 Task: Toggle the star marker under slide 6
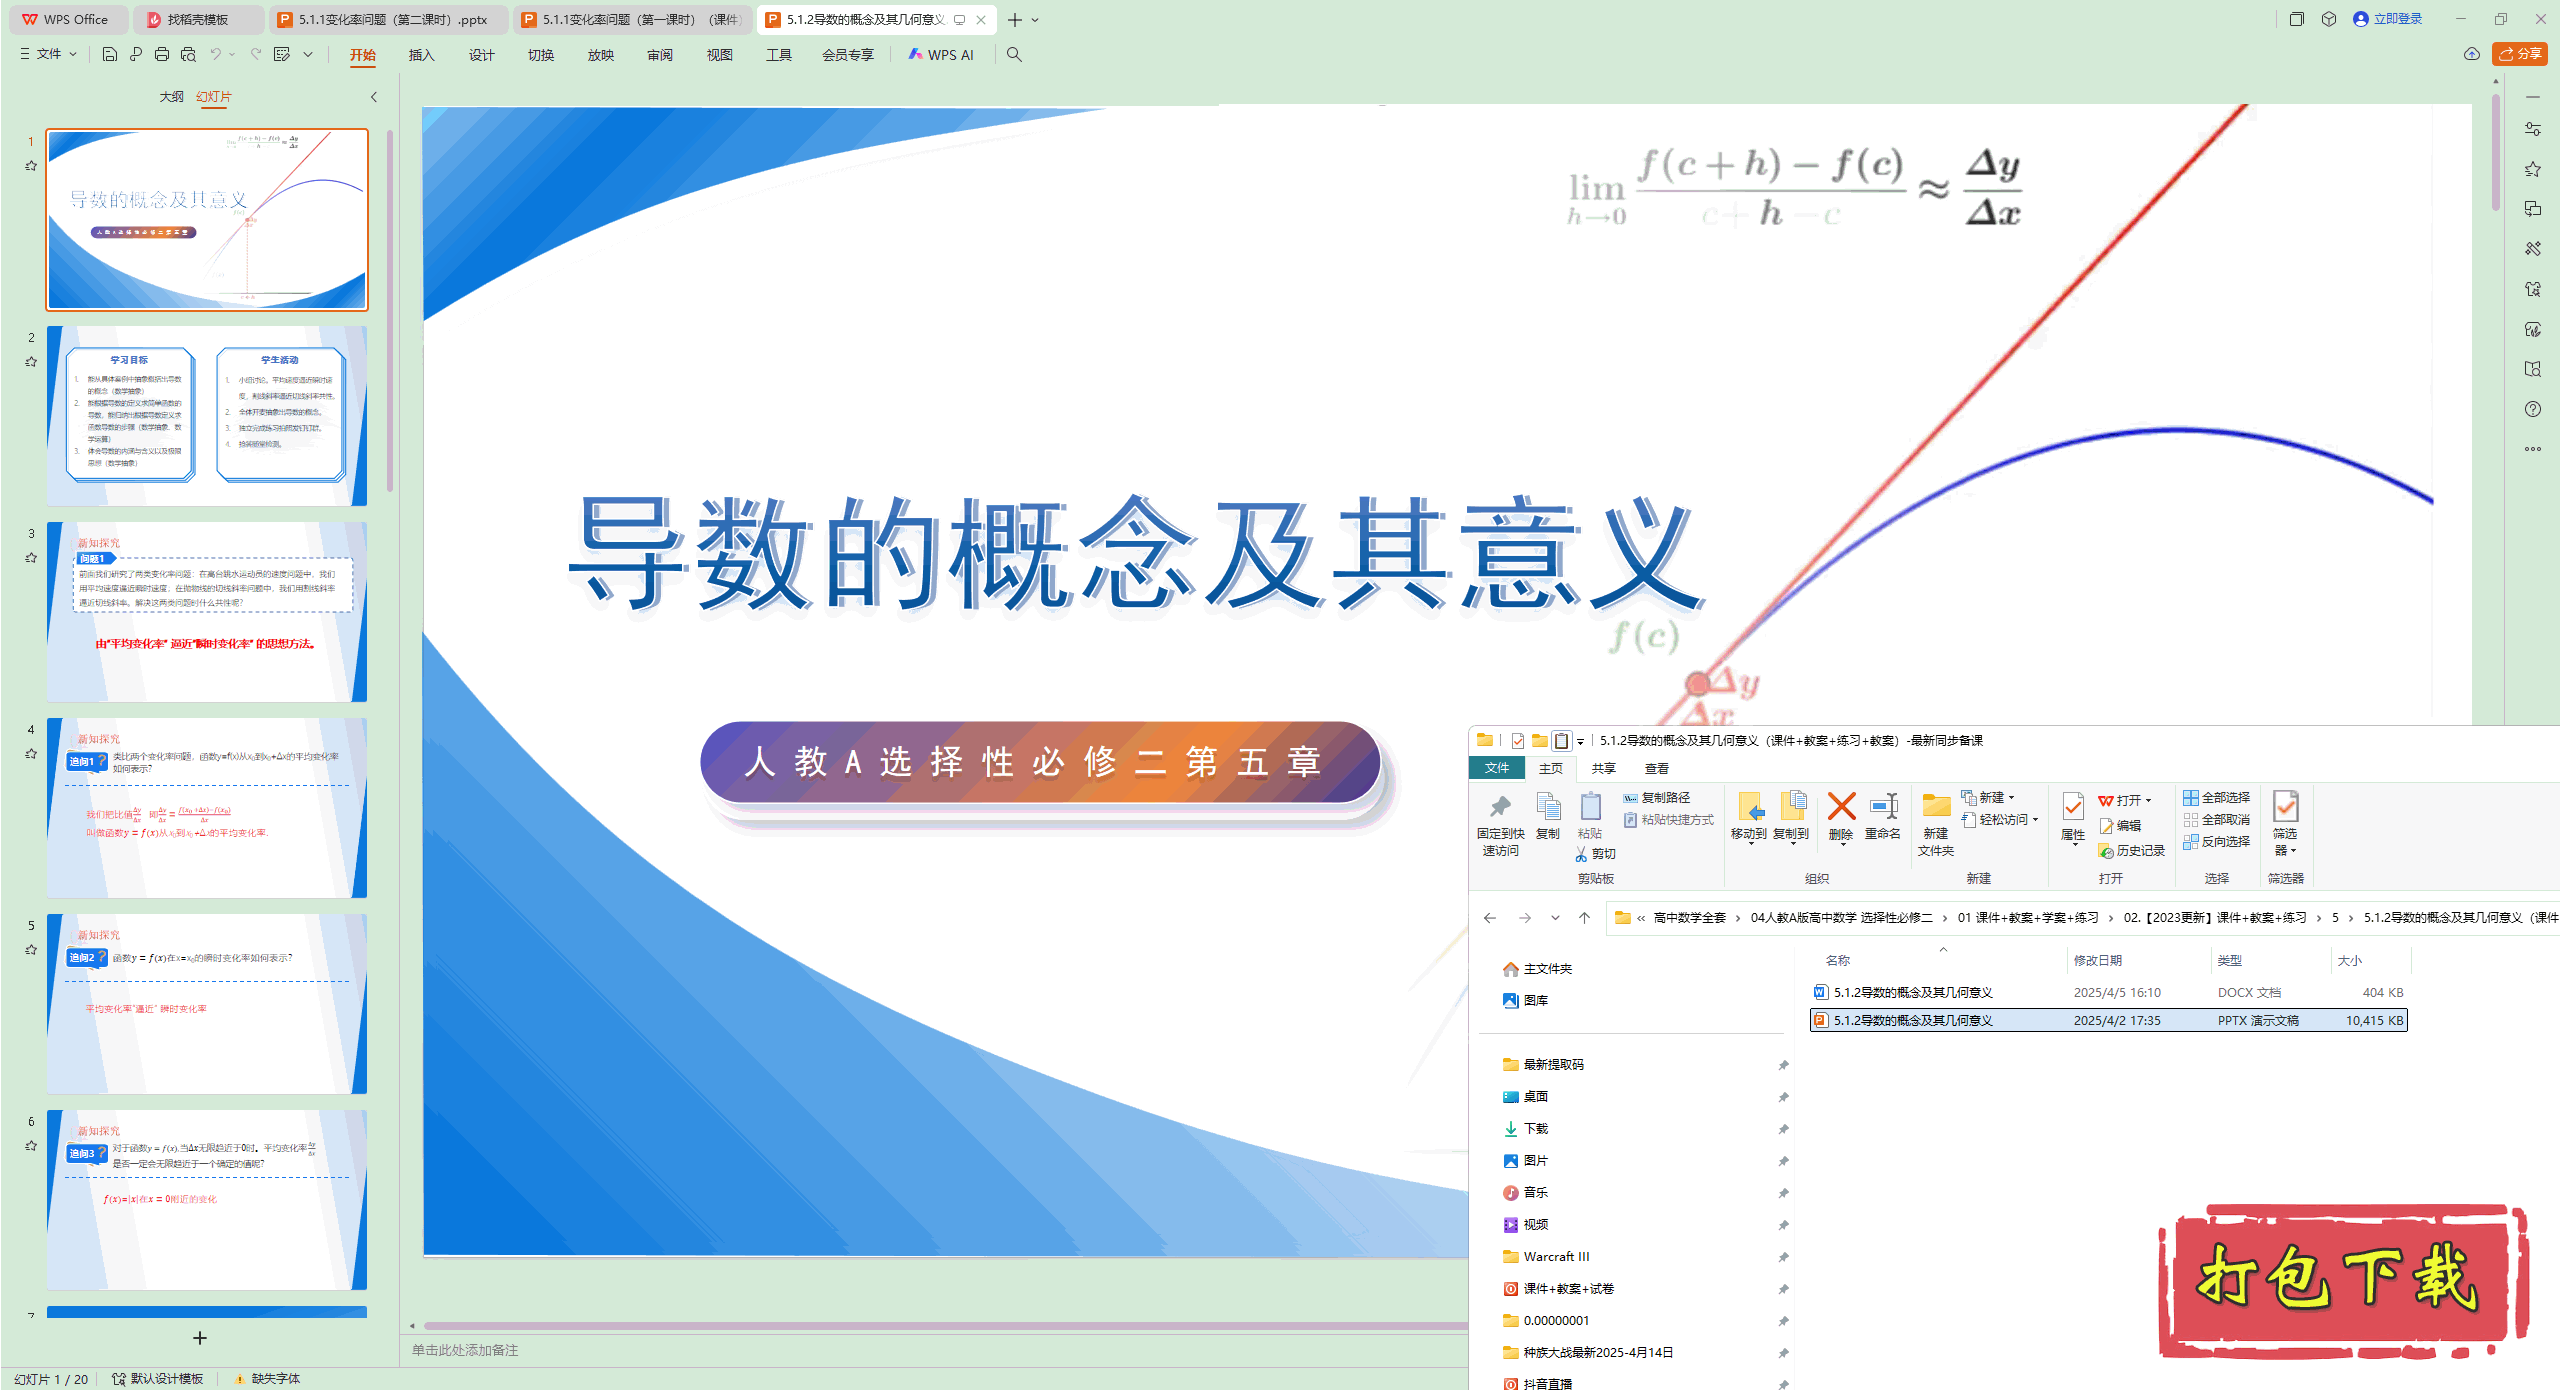tap(31, 1146)
